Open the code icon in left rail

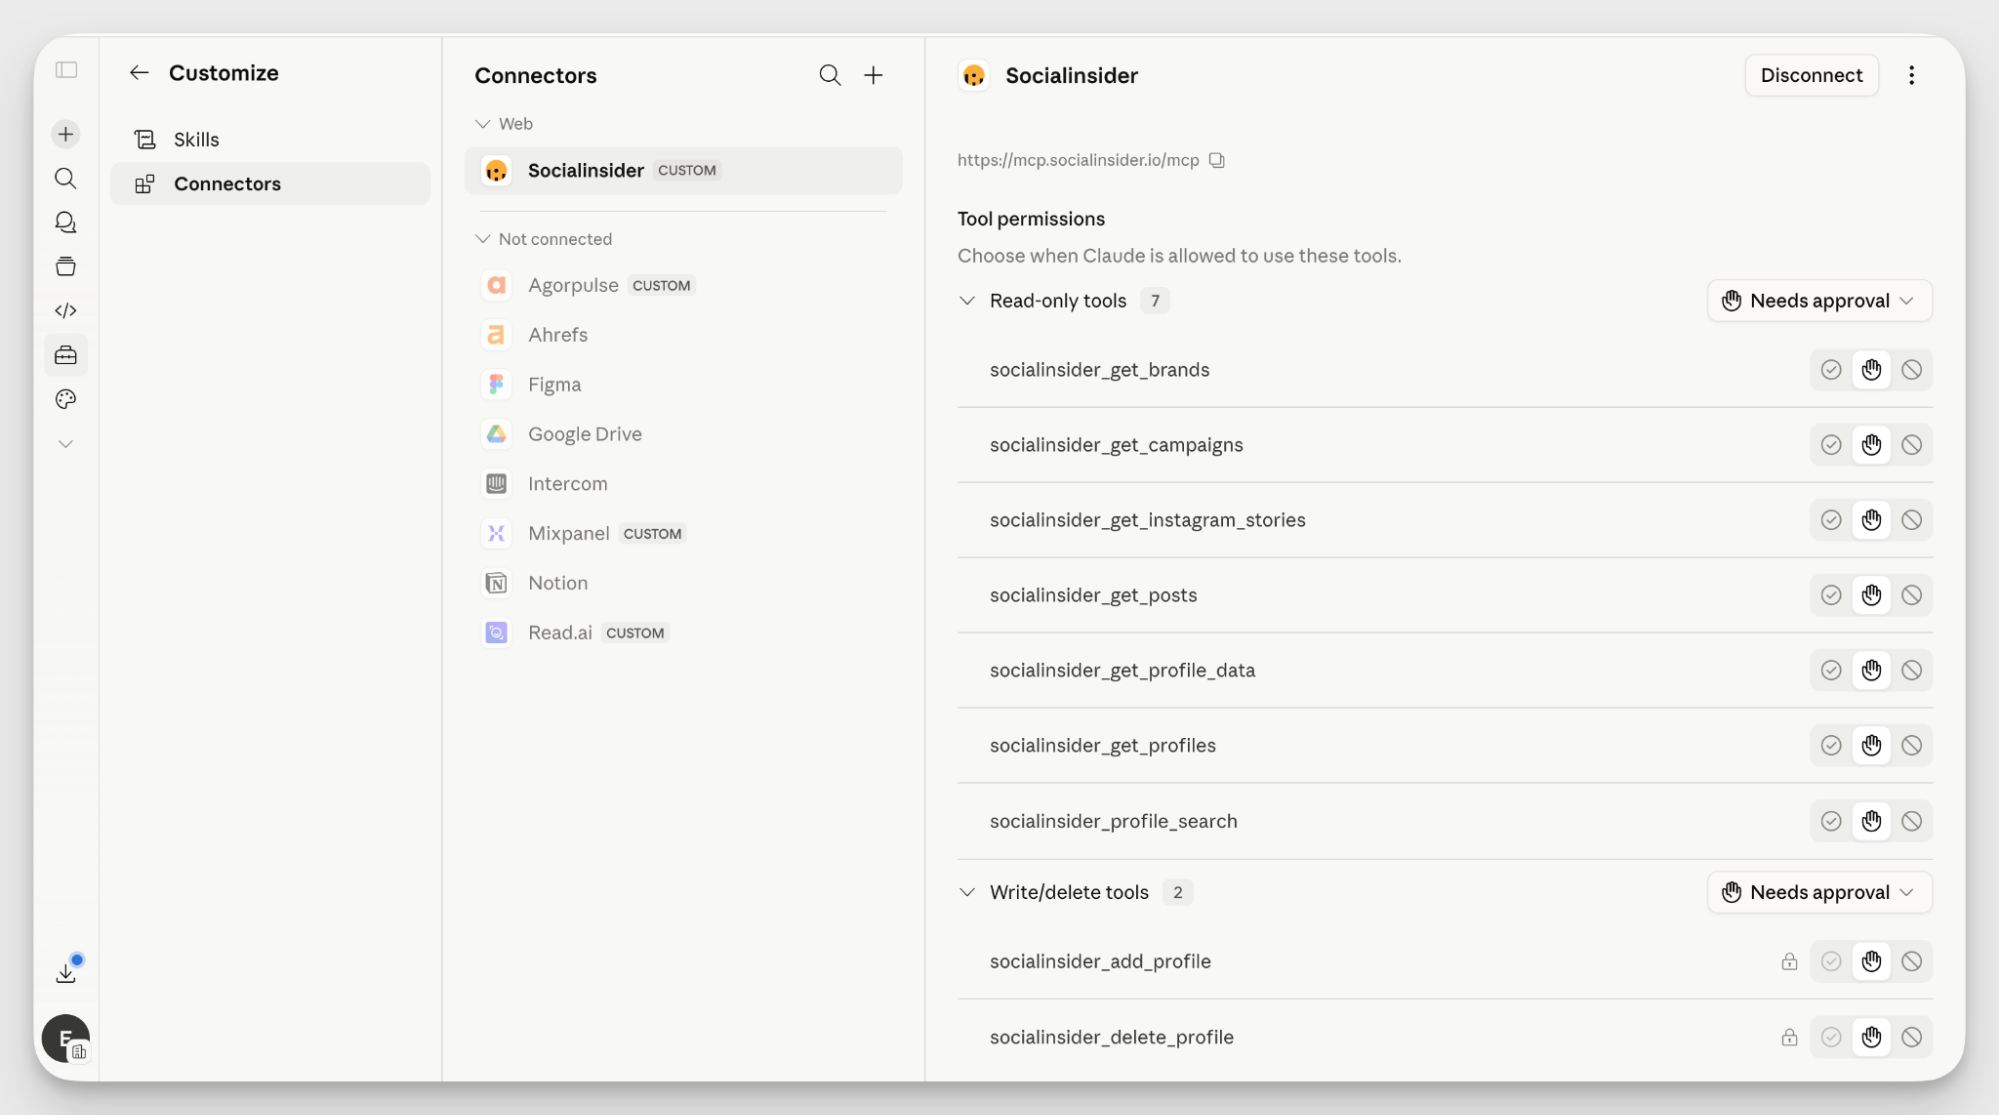pyautogui.click(x=66, y=310)
